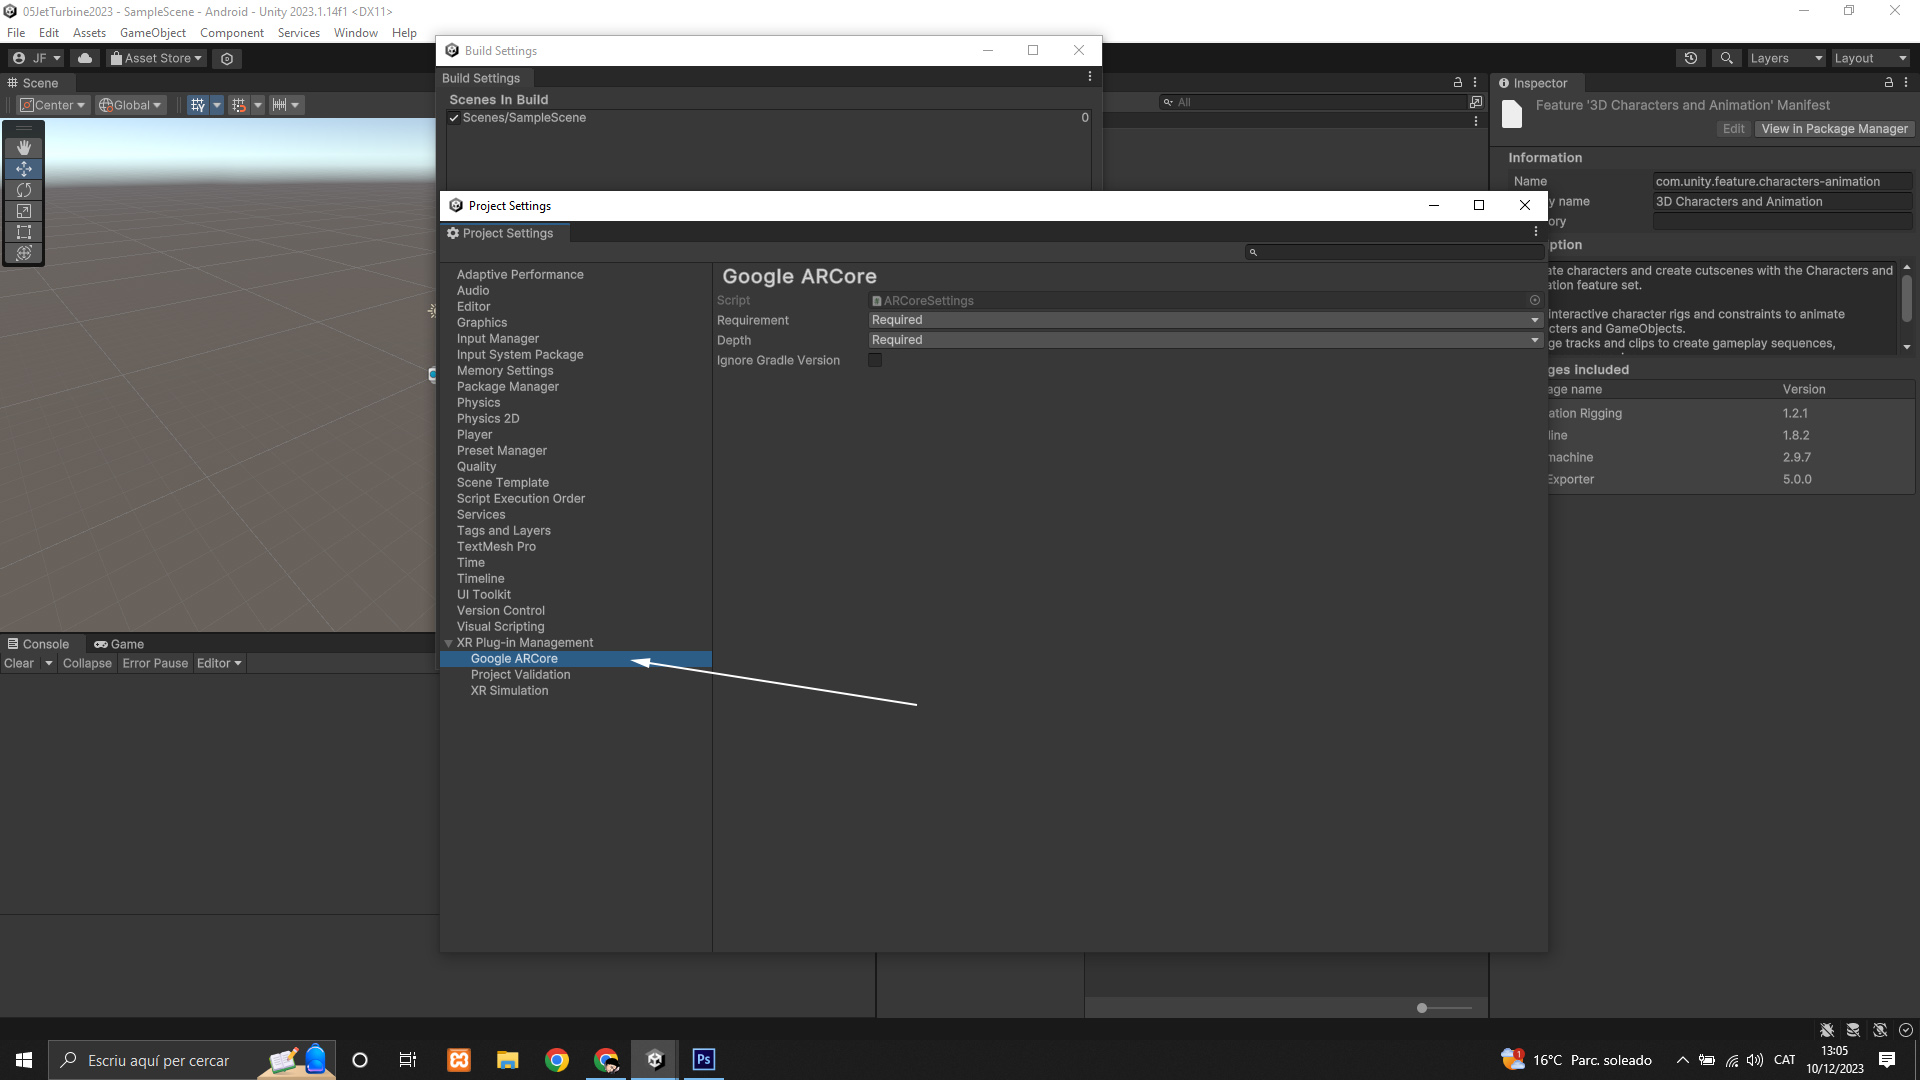Enable Ignore Gradle Version checkbox
The width and height of the screenshot is (1920, 1080).
[875, 360]
